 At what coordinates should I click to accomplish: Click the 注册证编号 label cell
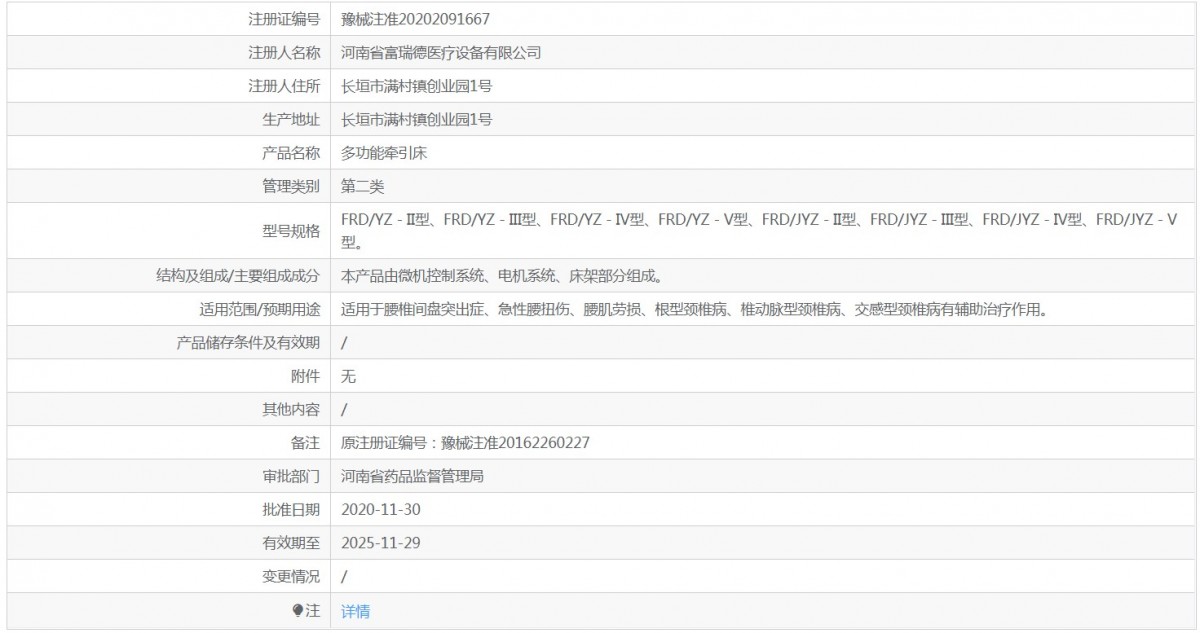[167, 19]
